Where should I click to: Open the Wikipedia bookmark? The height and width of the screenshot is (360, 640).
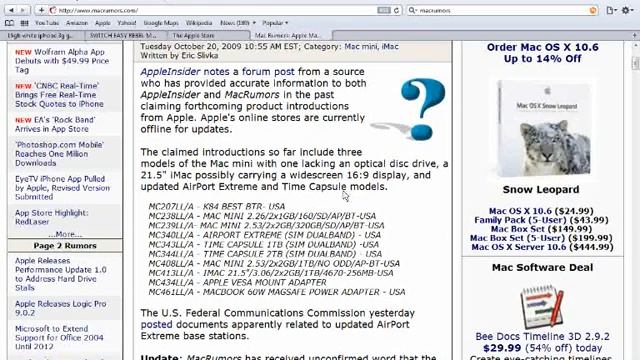(x=199, y=23)
